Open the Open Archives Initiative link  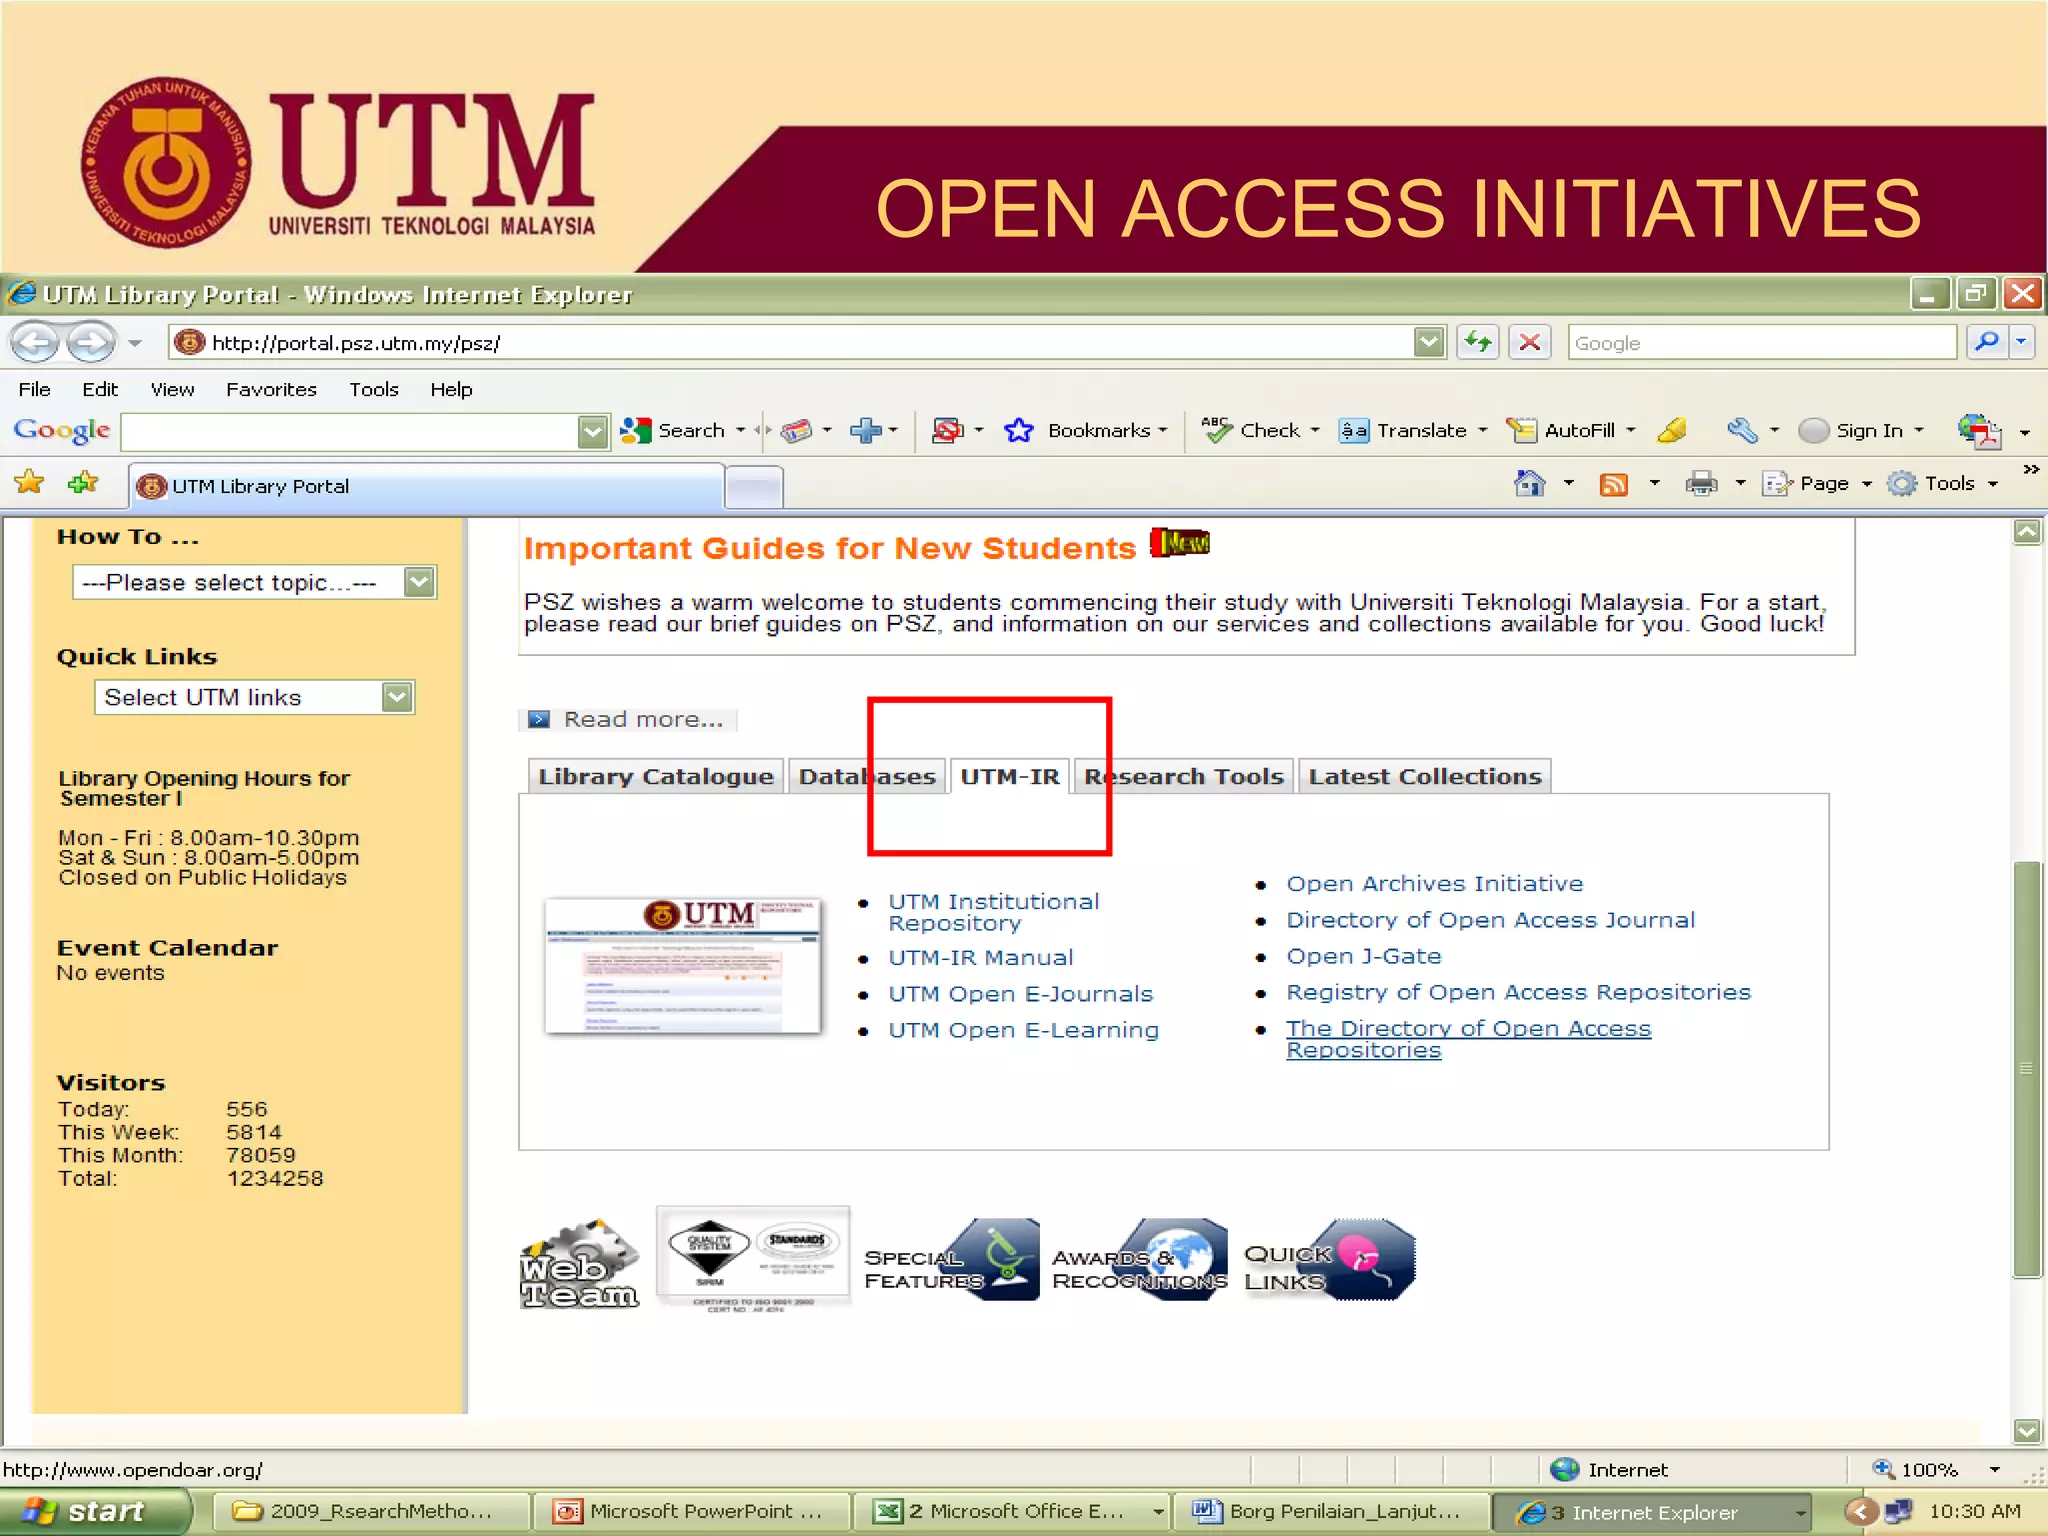tap(1434, 884)
